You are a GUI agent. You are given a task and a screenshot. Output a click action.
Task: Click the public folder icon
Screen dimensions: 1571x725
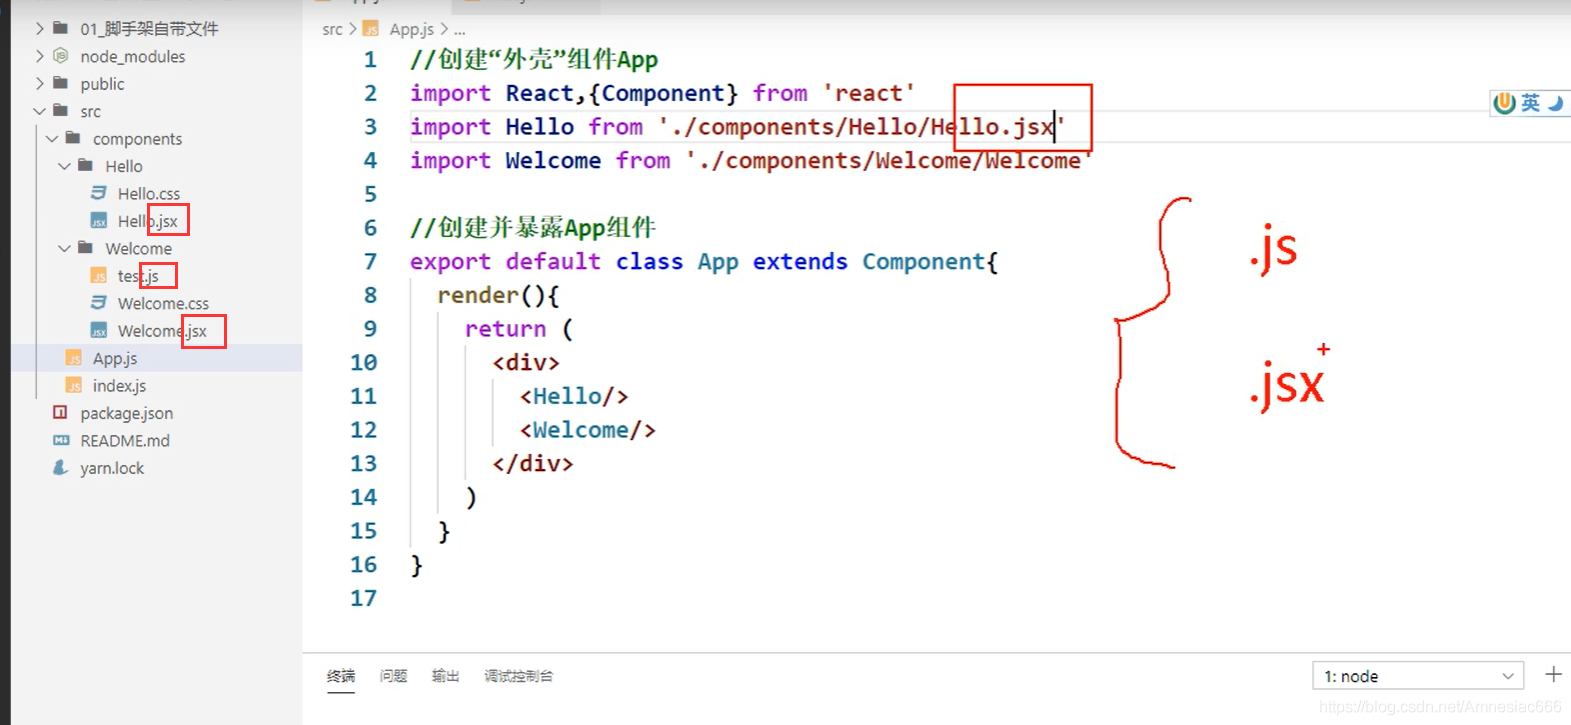click(x=61, y=83)
